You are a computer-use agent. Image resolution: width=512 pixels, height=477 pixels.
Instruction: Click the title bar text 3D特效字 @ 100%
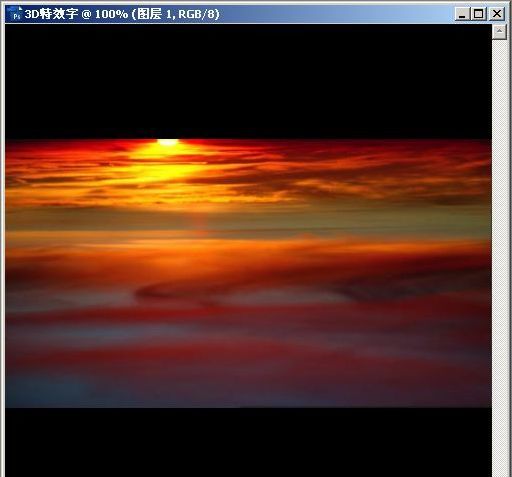(x=76, y=14)
